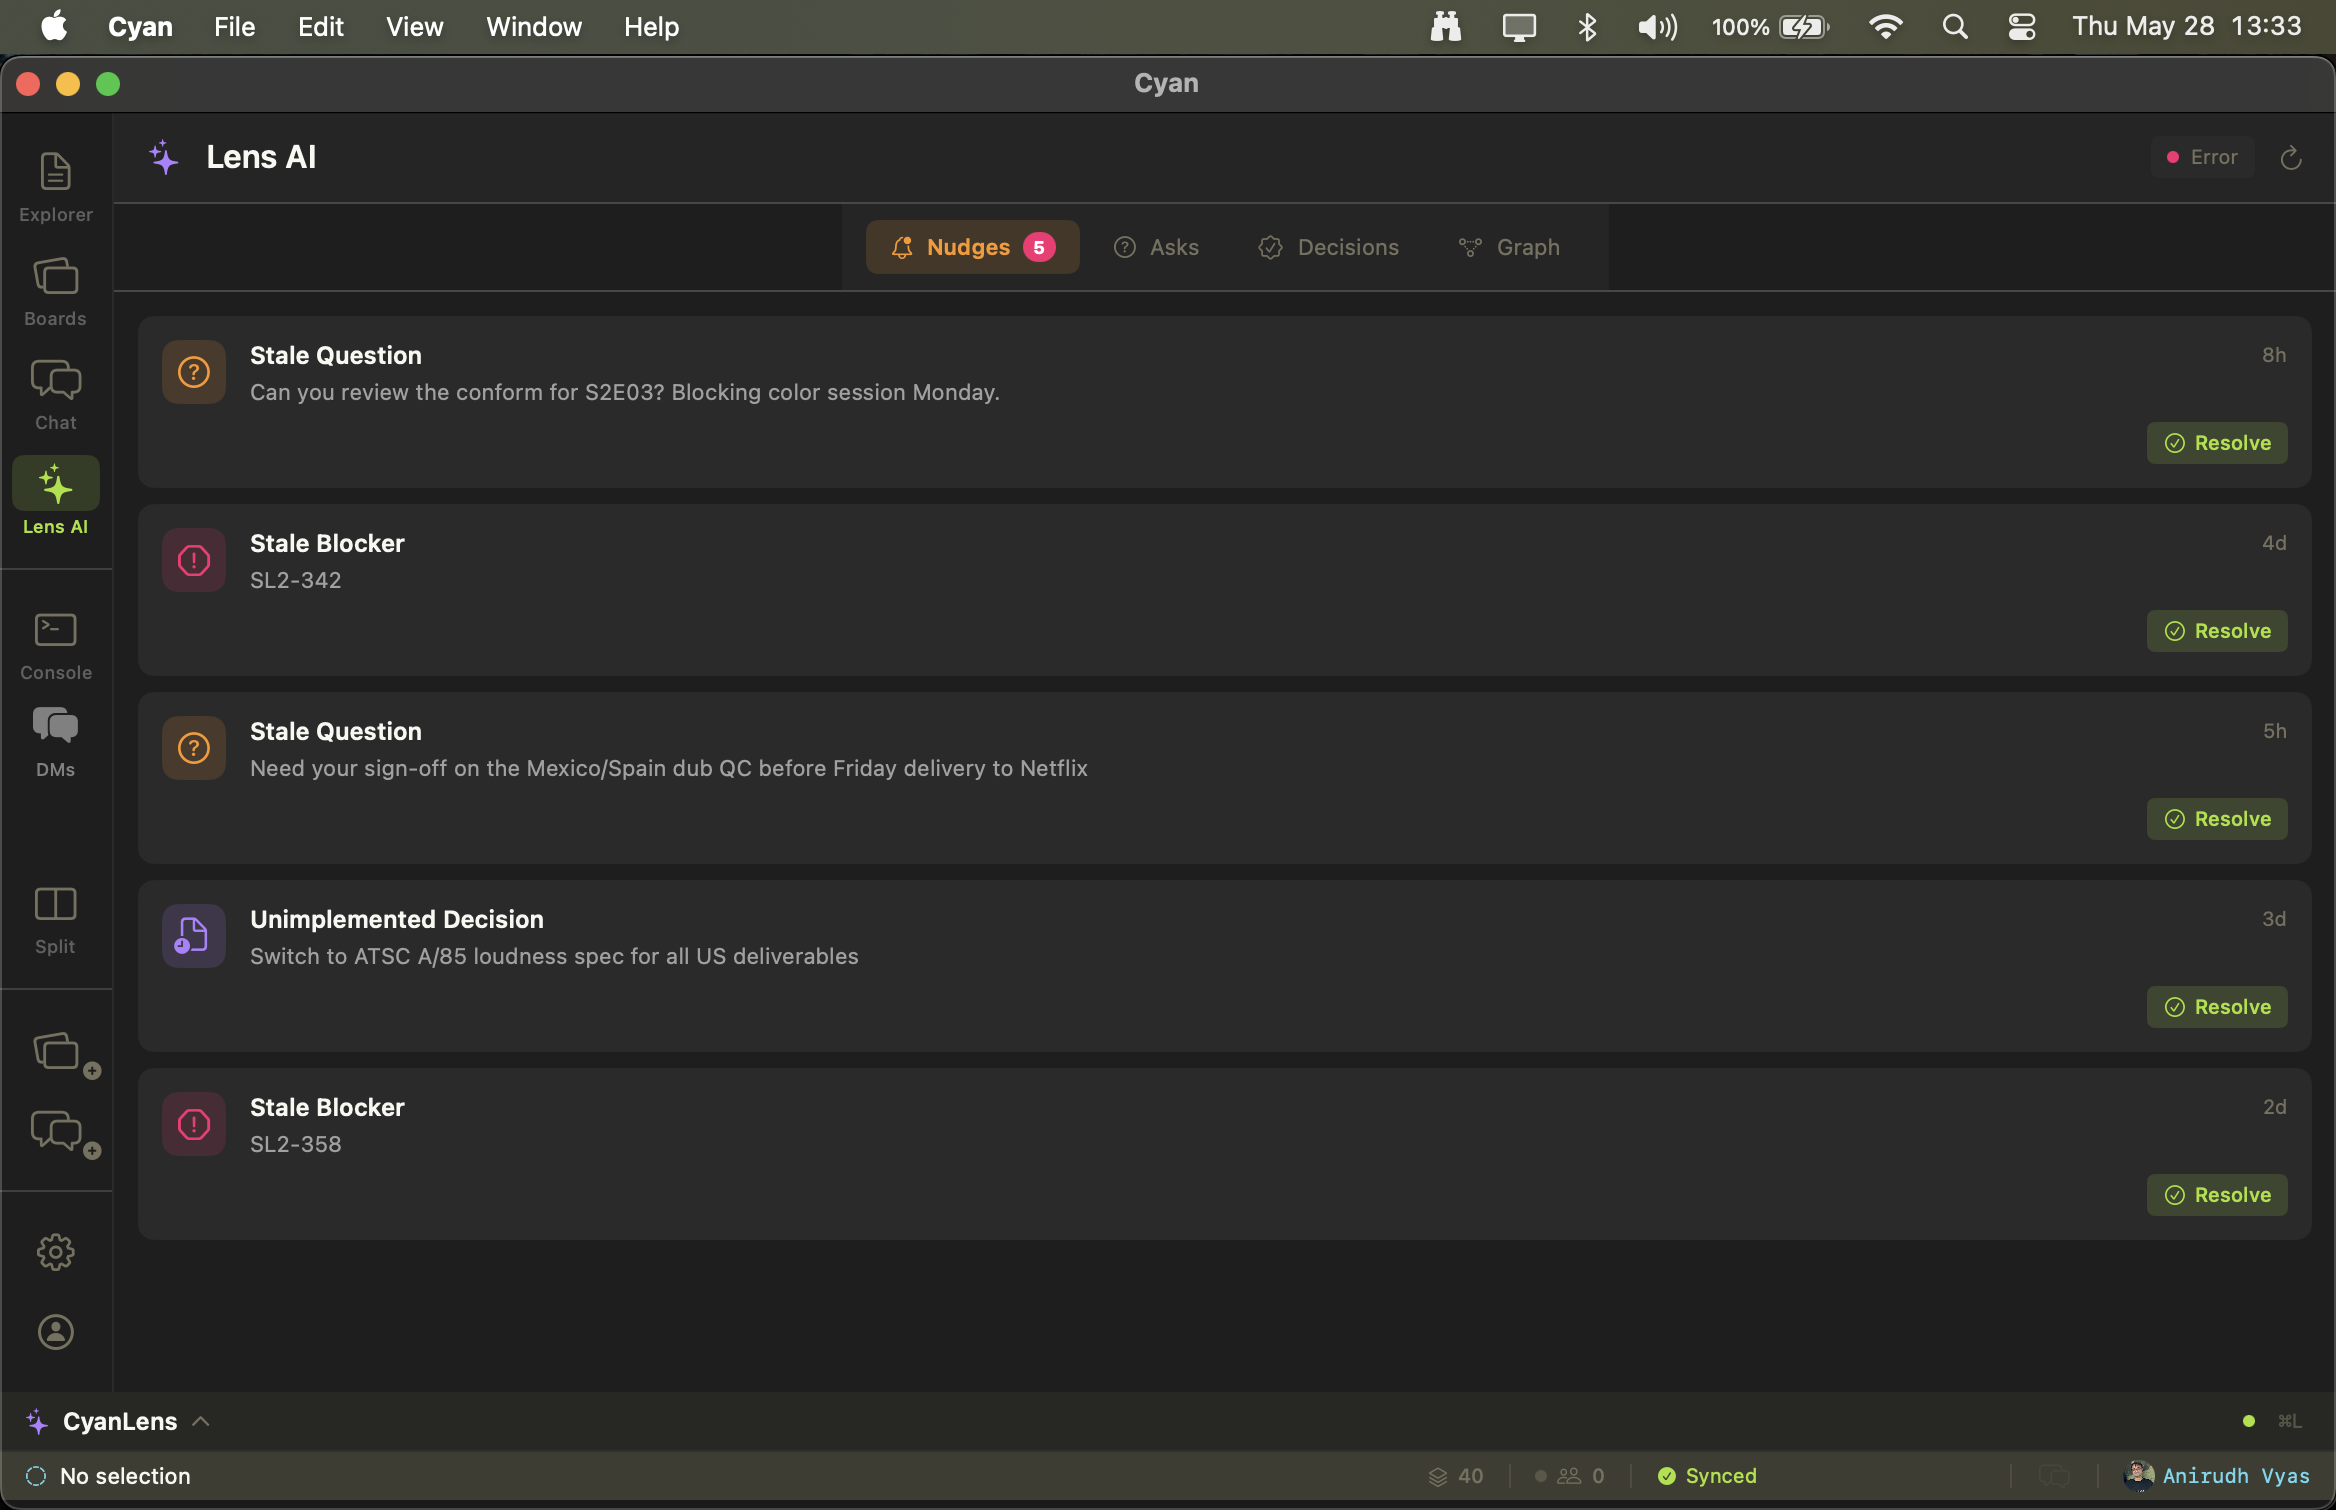Open the File menu
The image size is (2336, 1510).
point(235,27)
